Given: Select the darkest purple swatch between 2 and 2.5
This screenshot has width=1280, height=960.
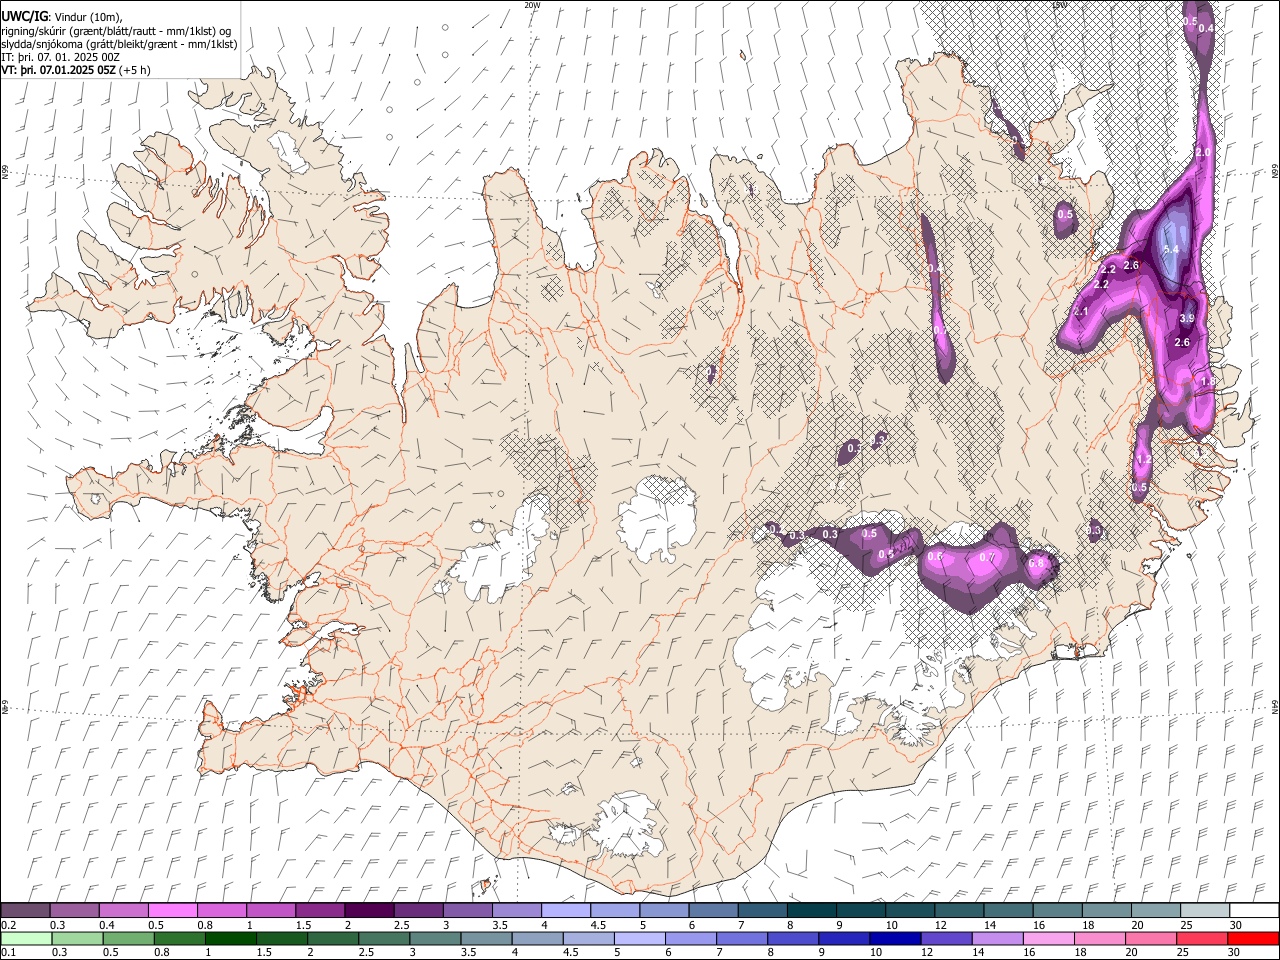Looking at the screenshot, I should tap(369, 910).
